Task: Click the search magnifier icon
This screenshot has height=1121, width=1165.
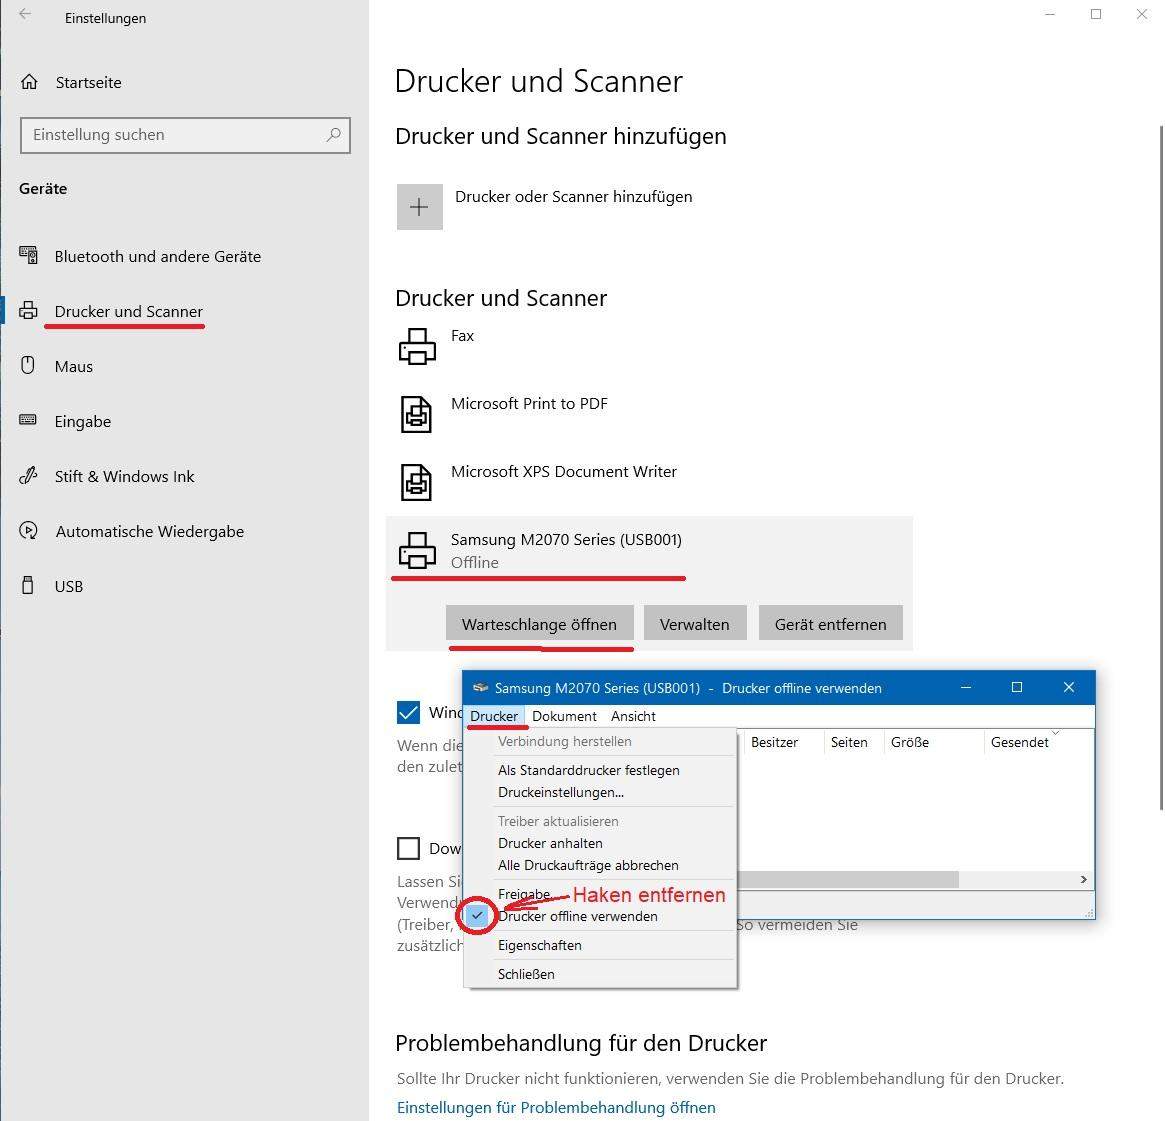Action: click(x=334, y=134)
